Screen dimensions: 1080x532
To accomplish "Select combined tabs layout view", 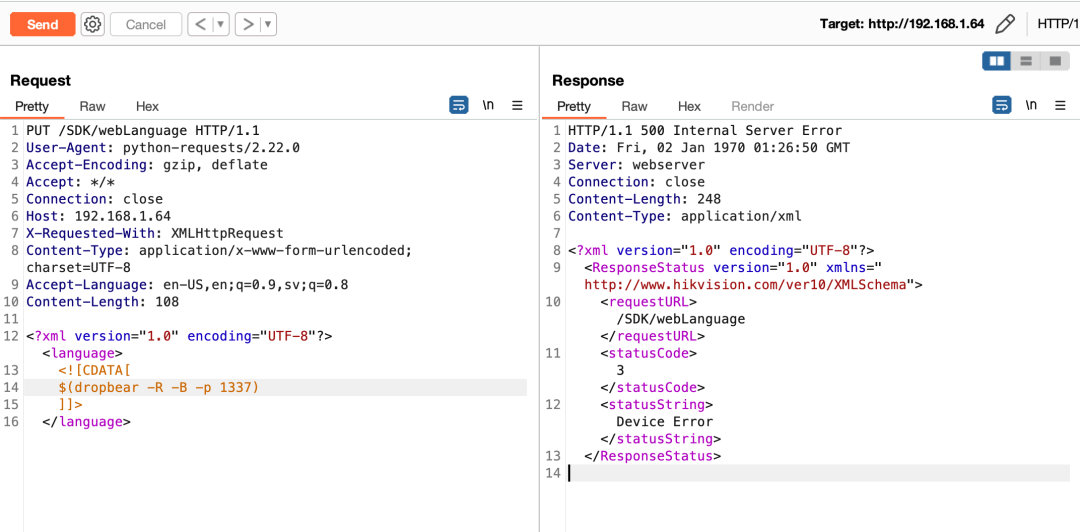I will (x=1055, y=61).
